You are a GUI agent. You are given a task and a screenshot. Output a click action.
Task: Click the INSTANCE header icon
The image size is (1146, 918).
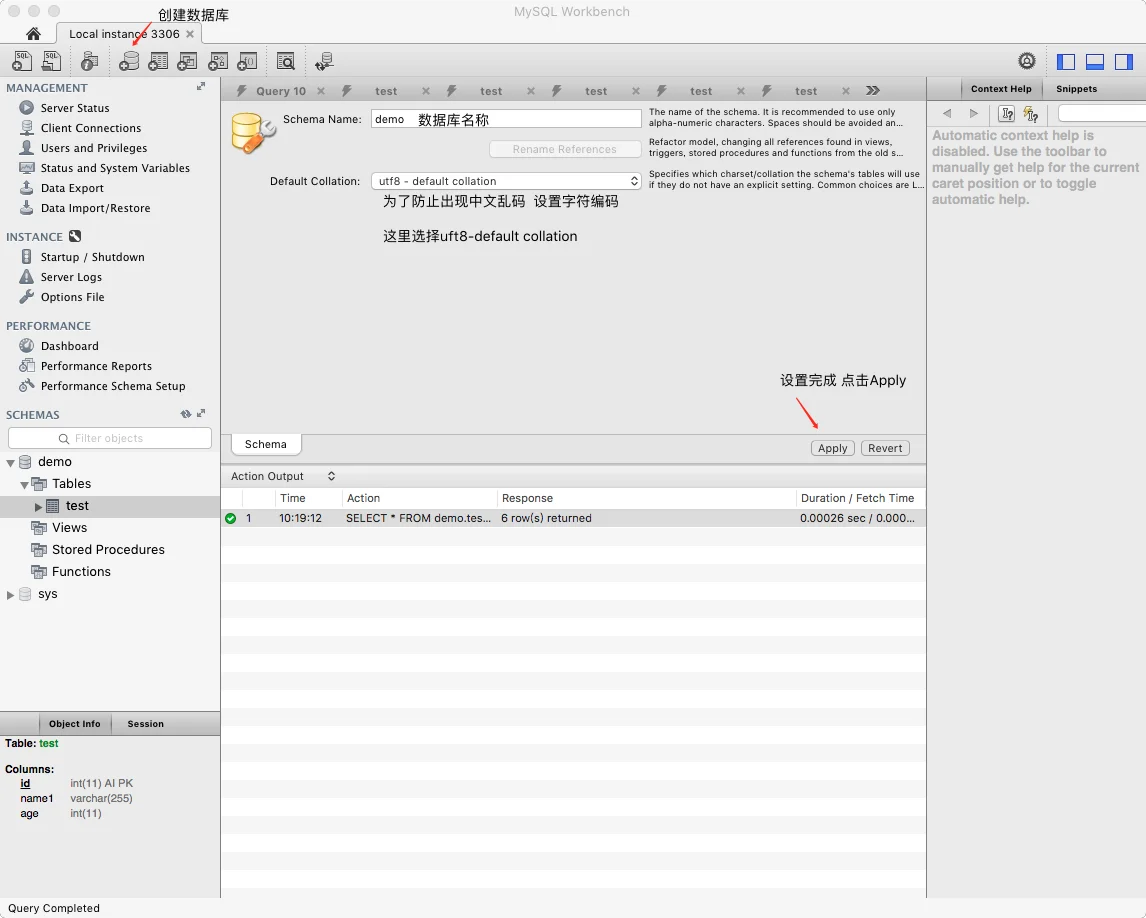coord(75,236)
